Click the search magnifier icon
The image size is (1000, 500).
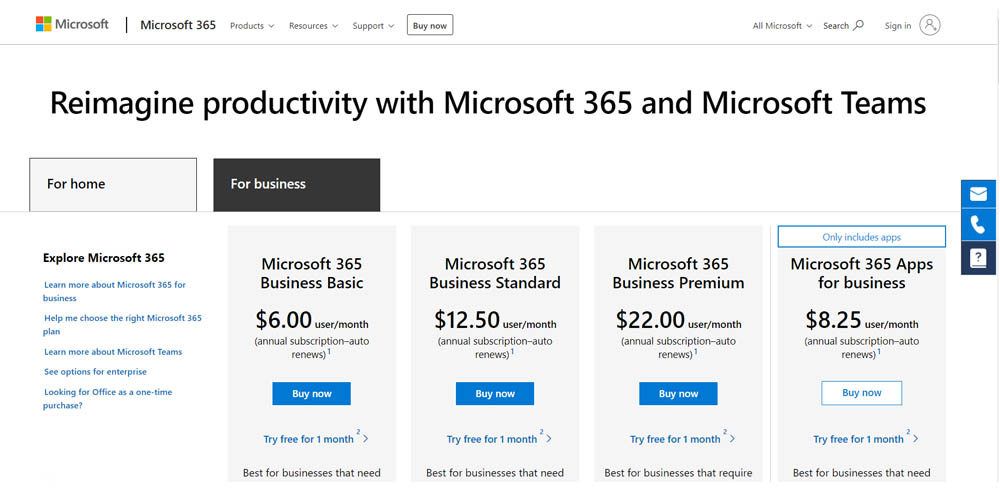coord(858,25)
